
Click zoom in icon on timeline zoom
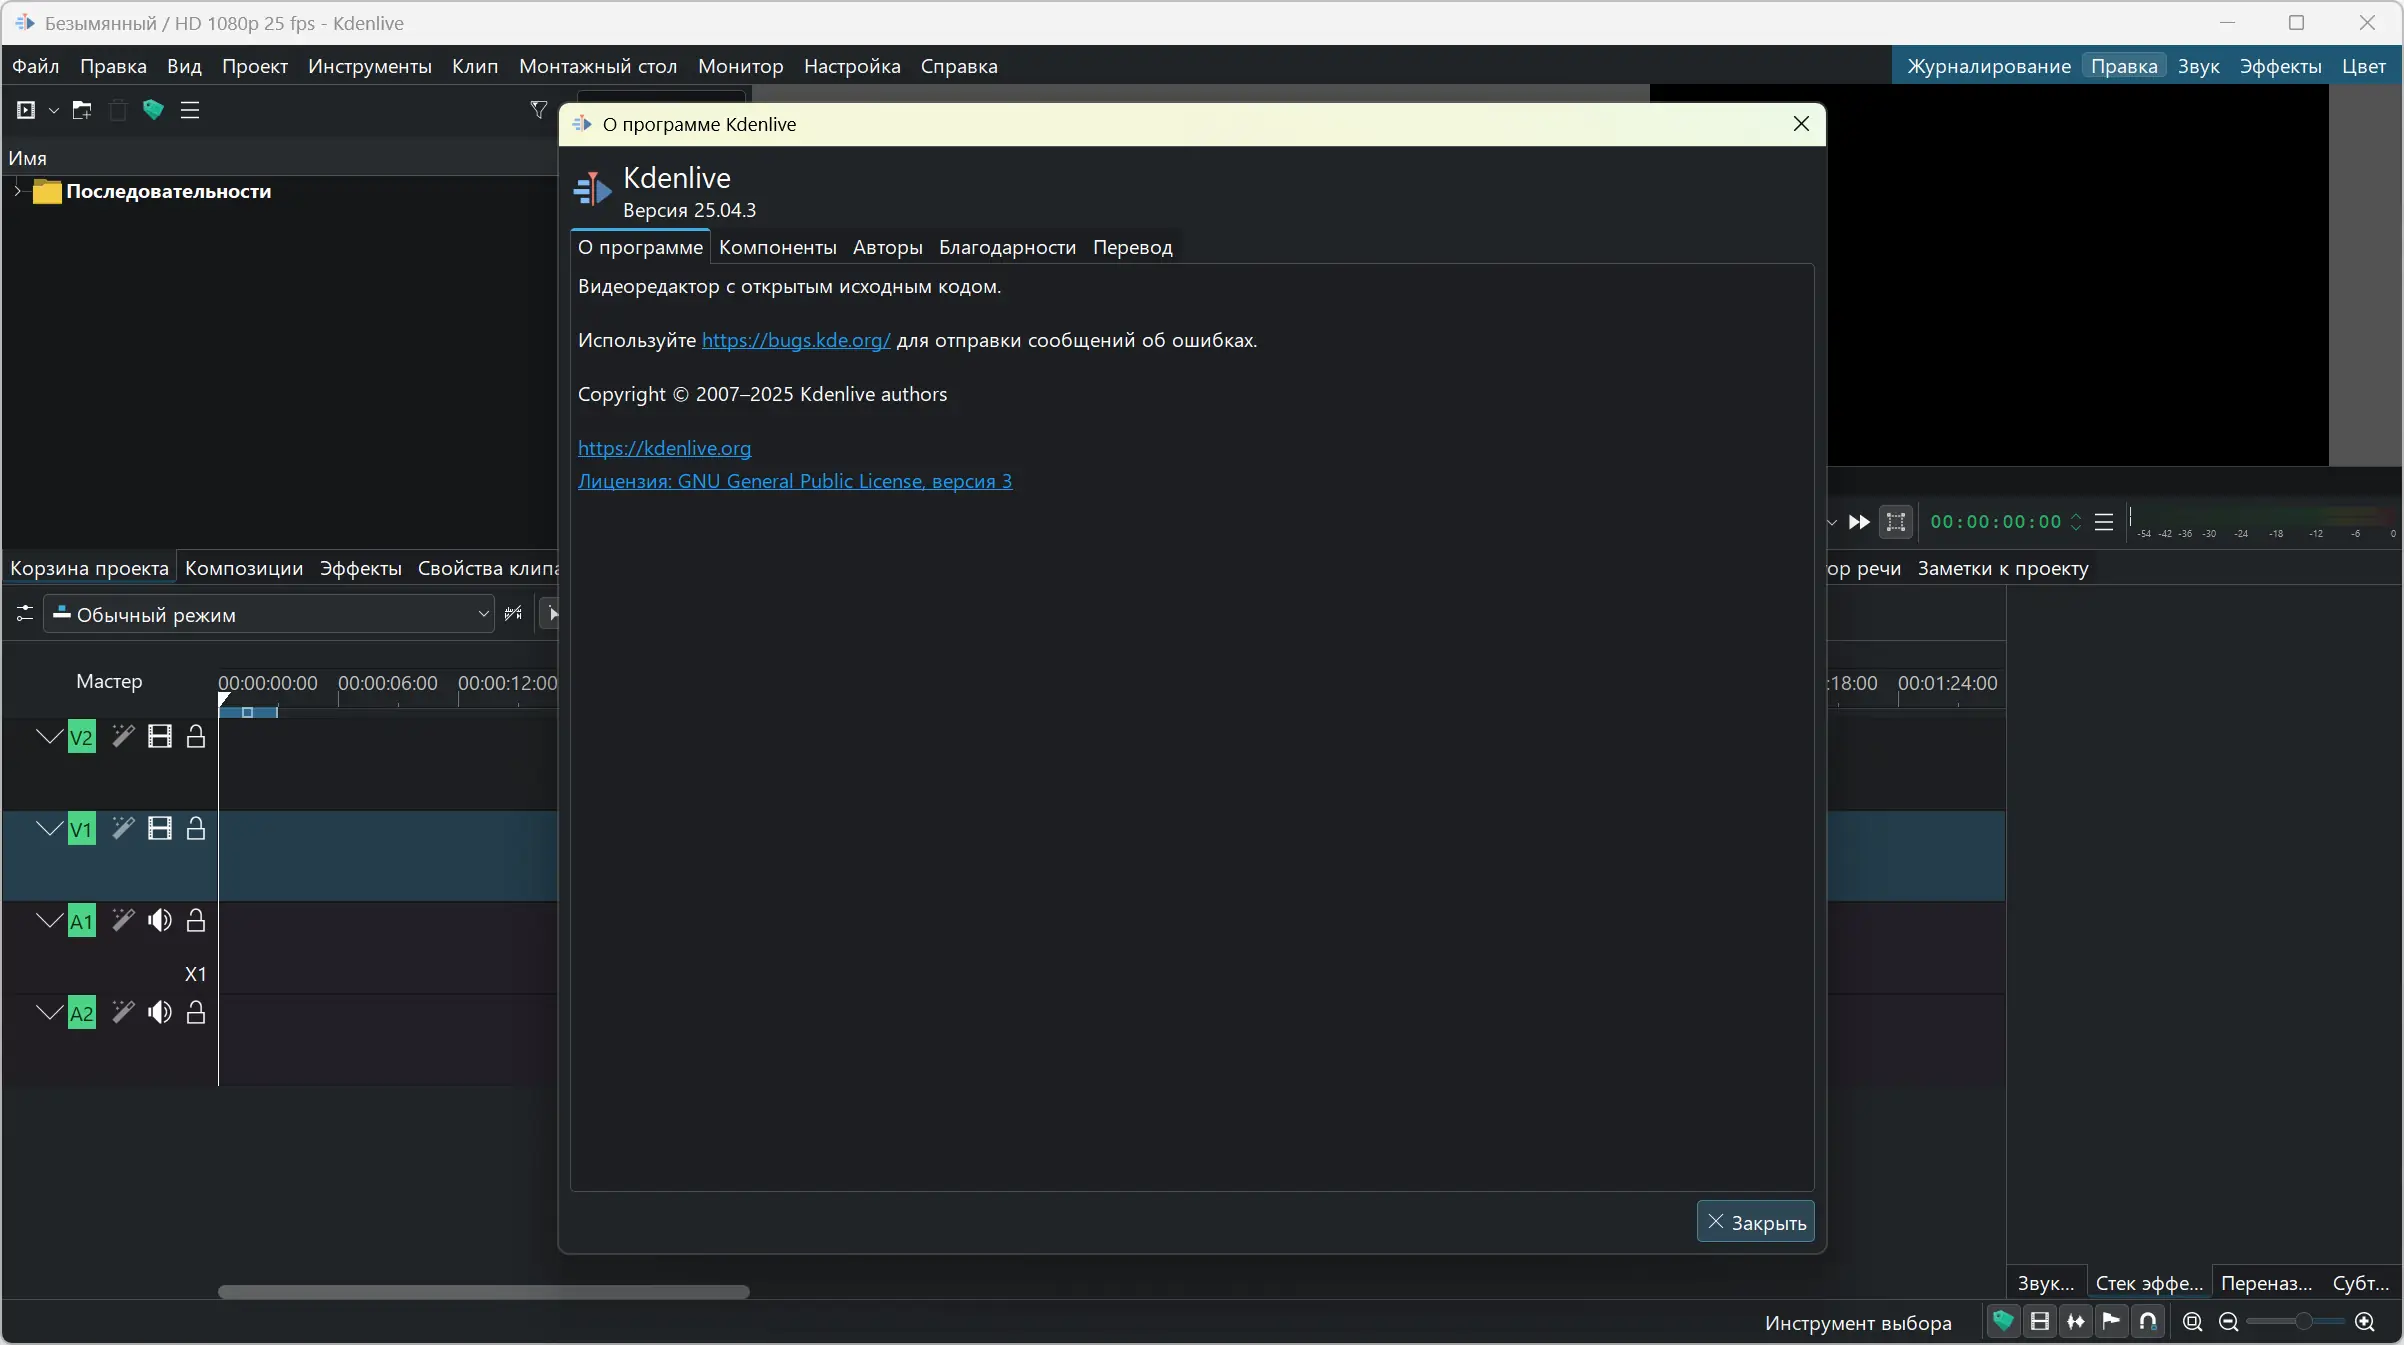point(2365,1322)
